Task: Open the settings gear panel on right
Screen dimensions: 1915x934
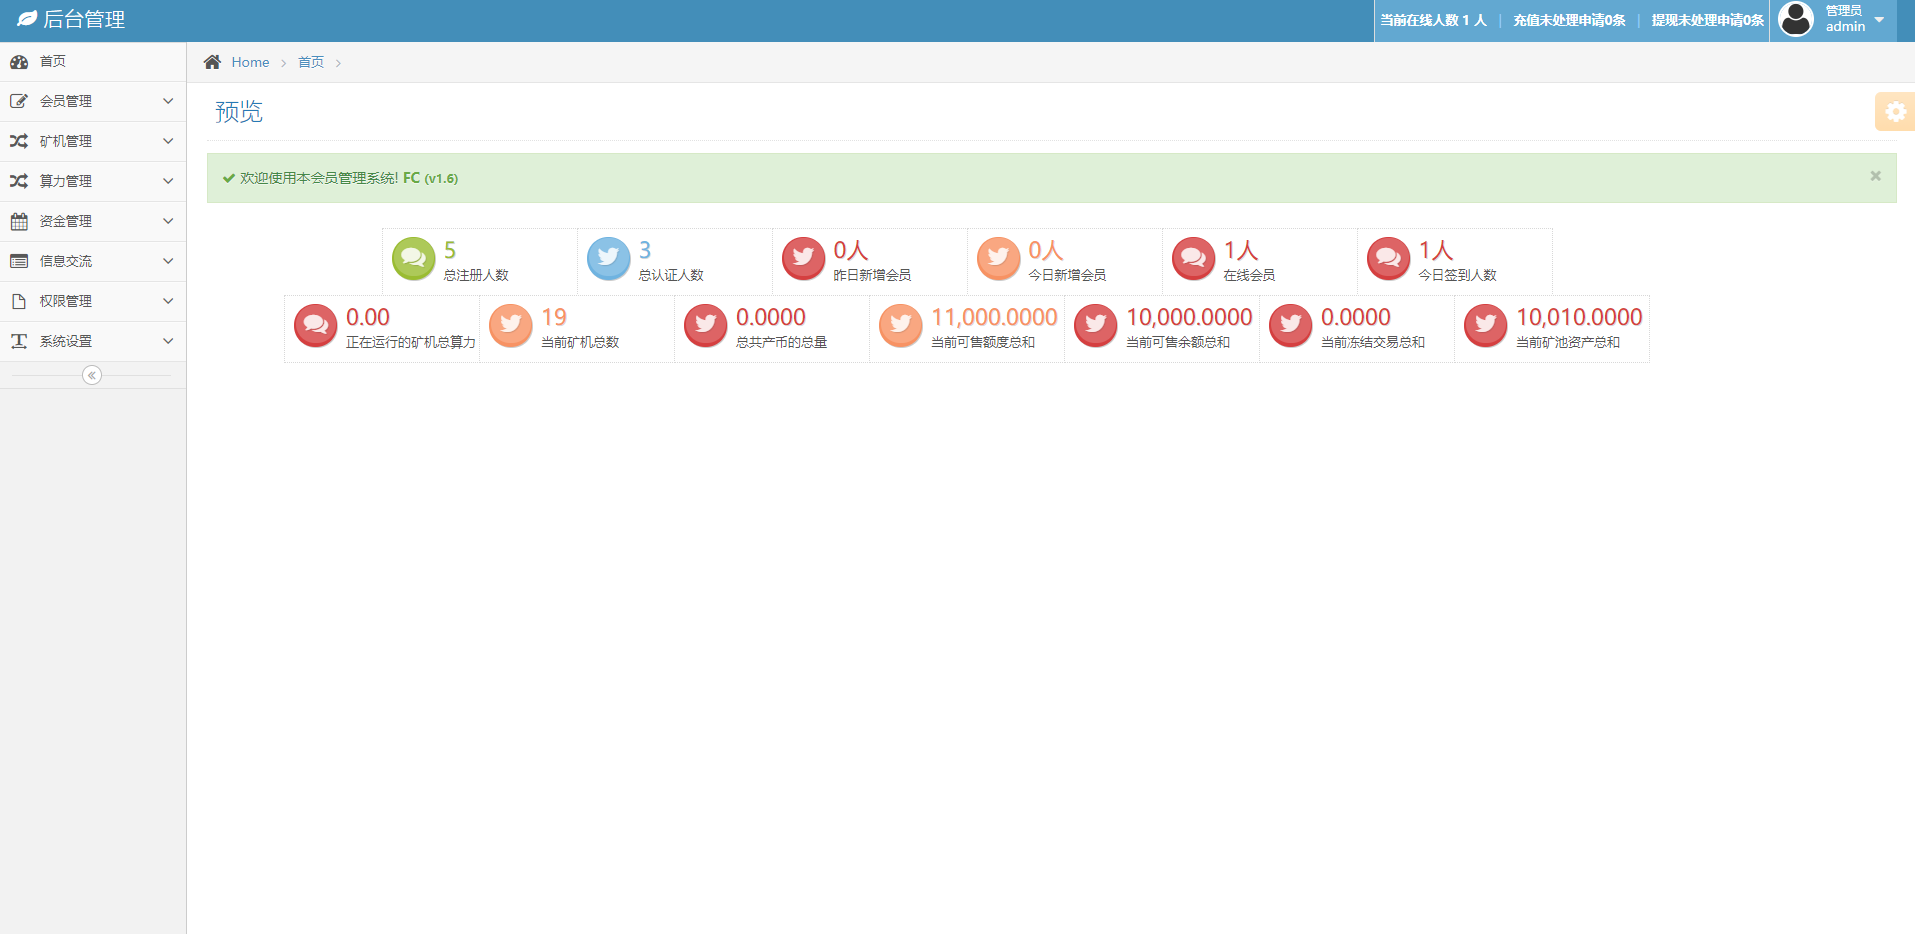Action: pos(1895,112)
